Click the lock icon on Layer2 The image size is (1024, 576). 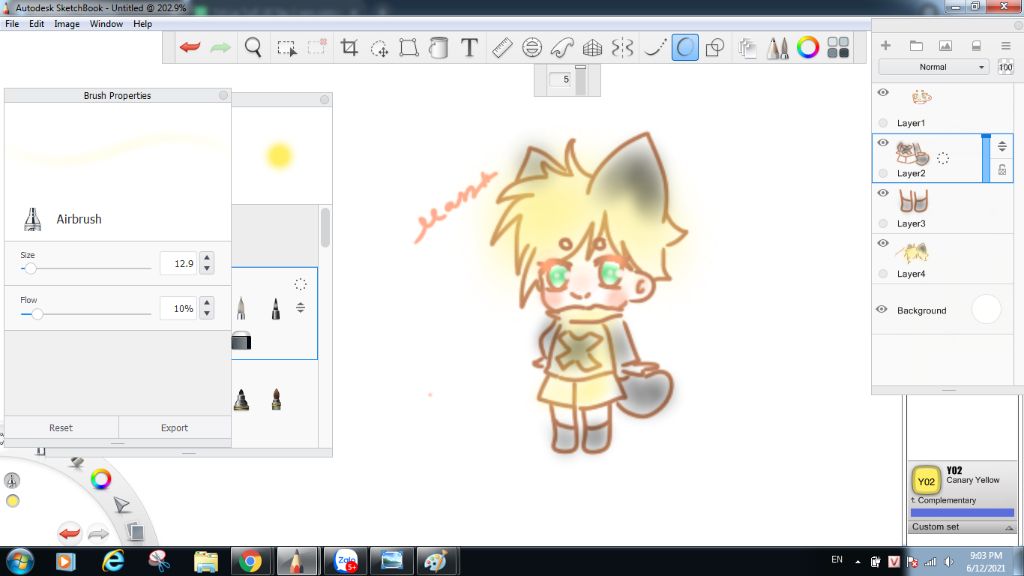click(x=1002, y=170)
